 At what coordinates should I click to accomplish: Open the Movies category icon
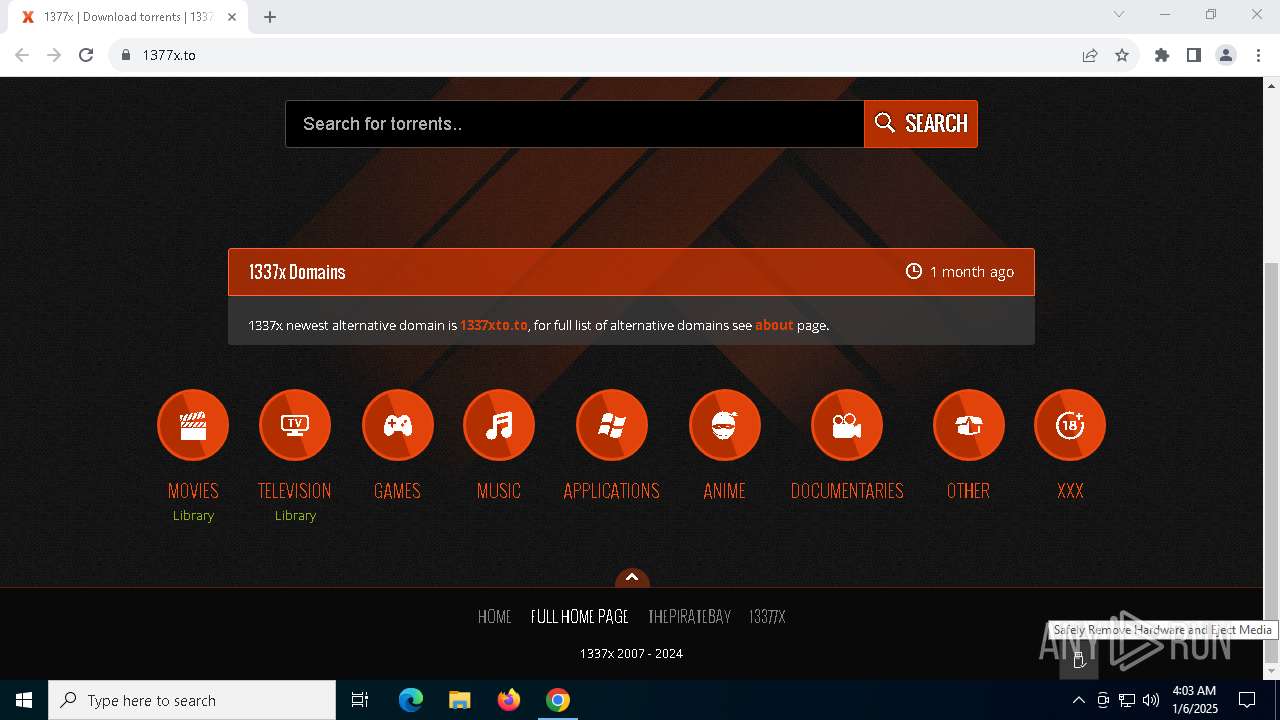coord(193,425)
